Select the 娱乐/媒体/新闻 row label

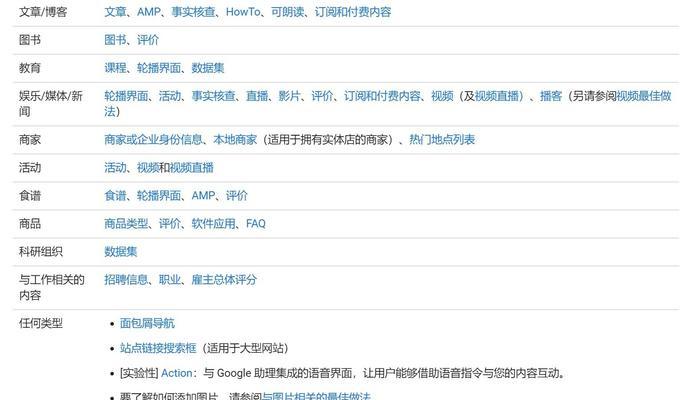click(51, 104)
